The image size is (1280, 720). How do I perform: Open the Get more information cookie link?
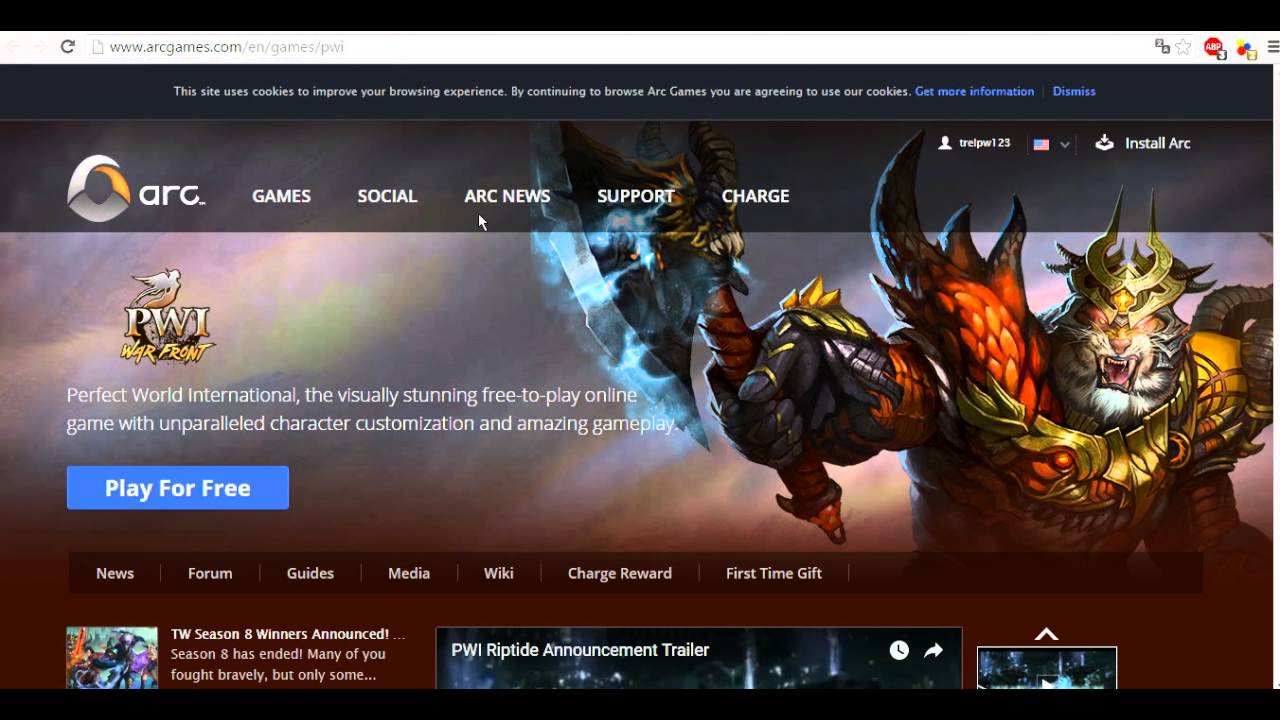pyautogui.click(x=974, y=91)
